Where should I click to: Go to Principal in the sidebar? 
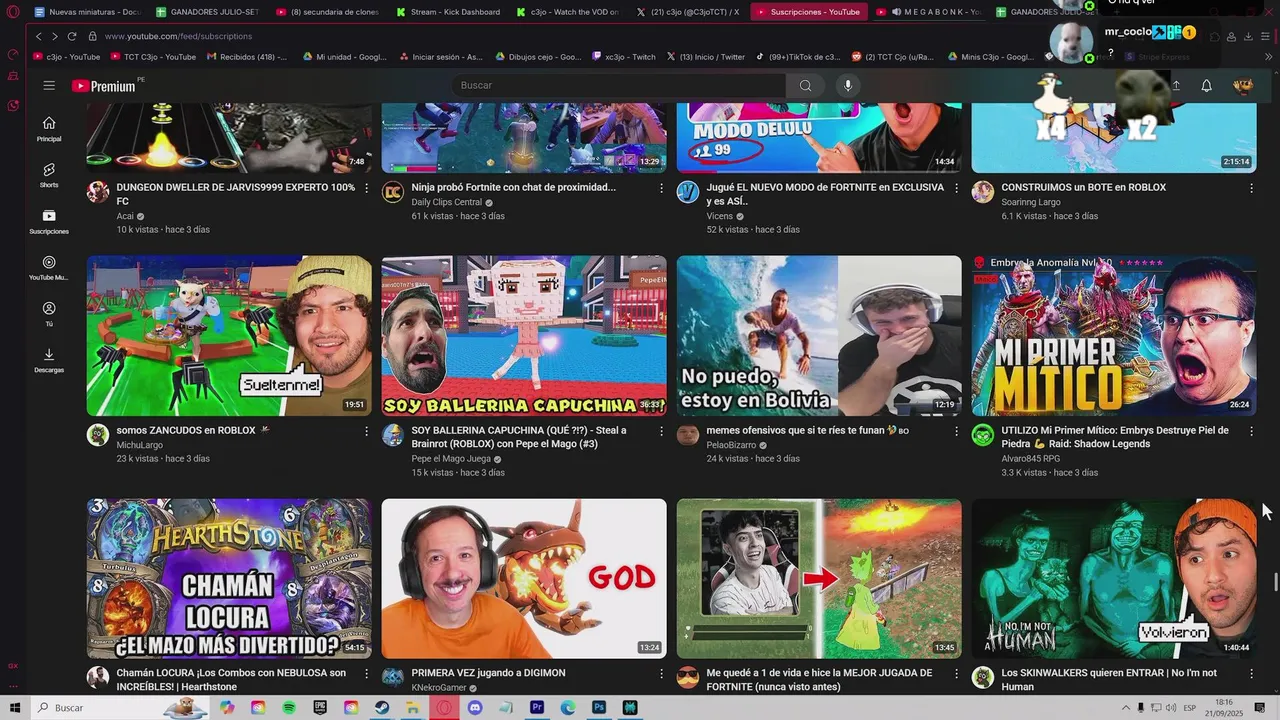click(x=49, y=129)
